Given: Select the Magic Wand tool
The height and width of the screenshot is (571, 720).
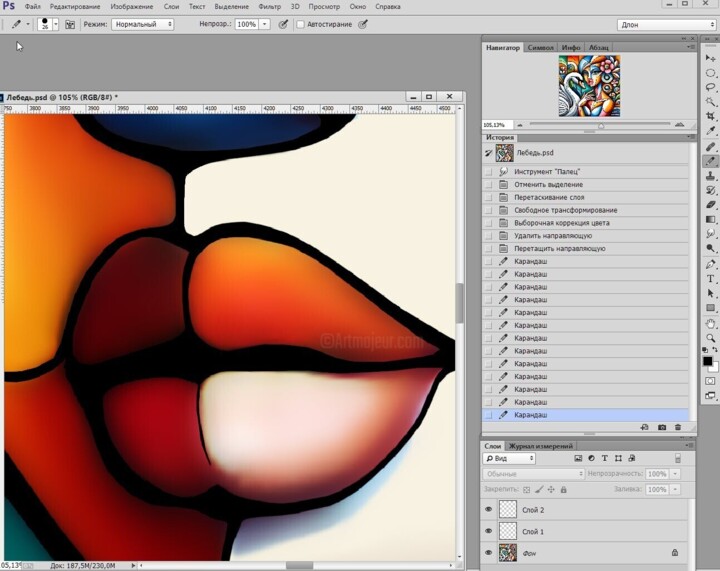Looking at the screenshot, I should 710,101.
